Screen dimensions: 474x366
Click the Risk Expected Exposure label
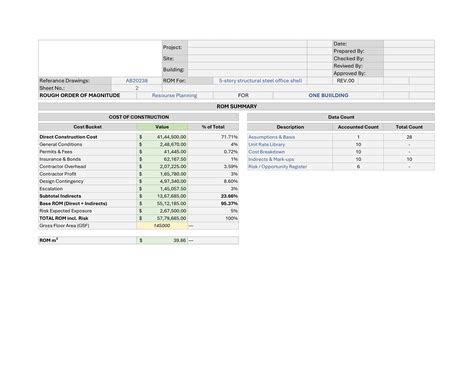click(66, 211)
